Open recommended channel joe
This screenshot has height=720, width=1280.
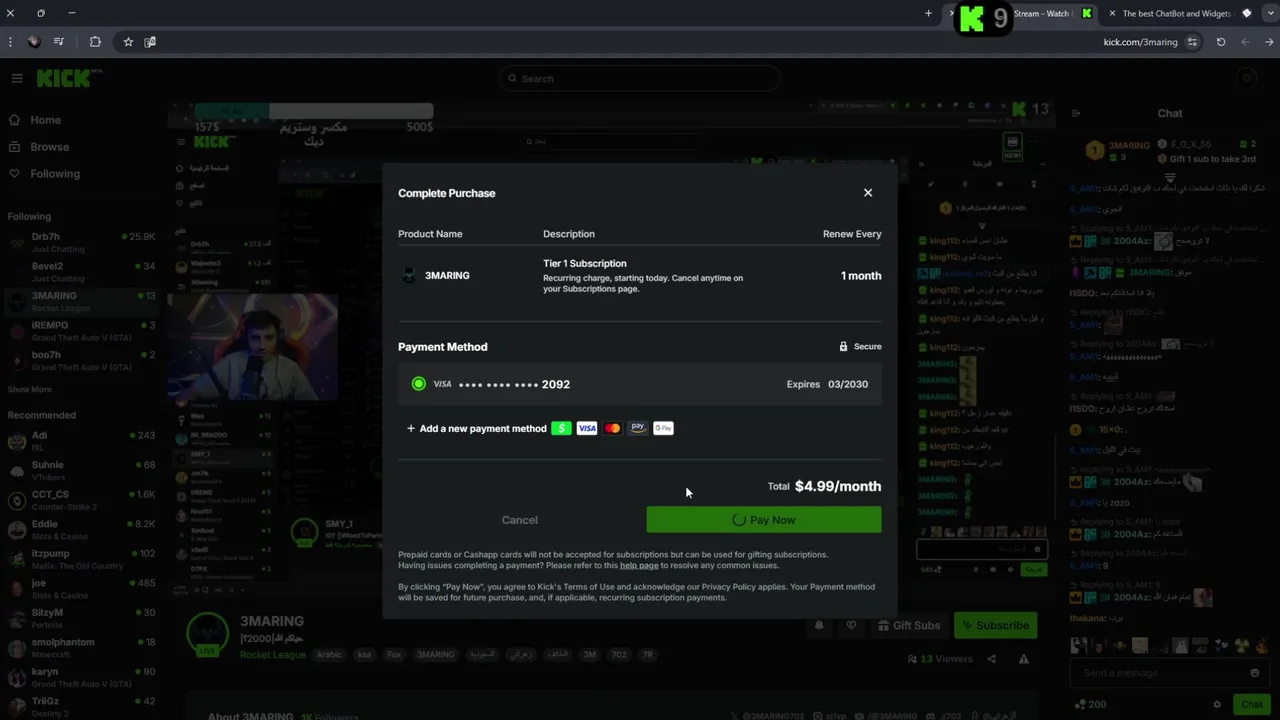(x=80, y=588)
